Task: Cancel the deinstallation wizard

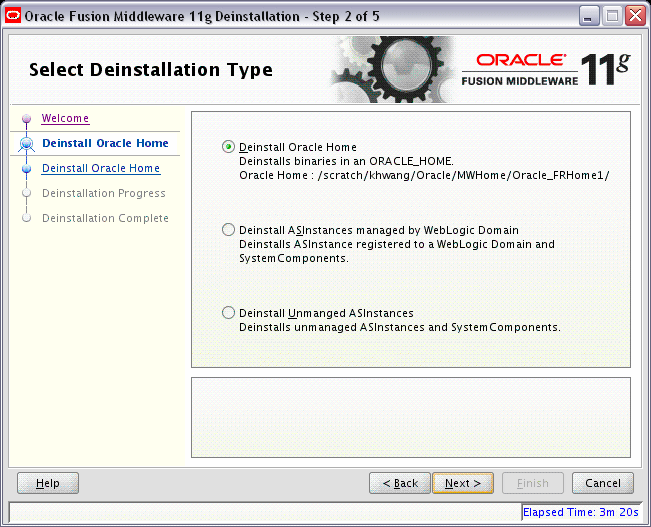Action: click(x=603, y=483)
